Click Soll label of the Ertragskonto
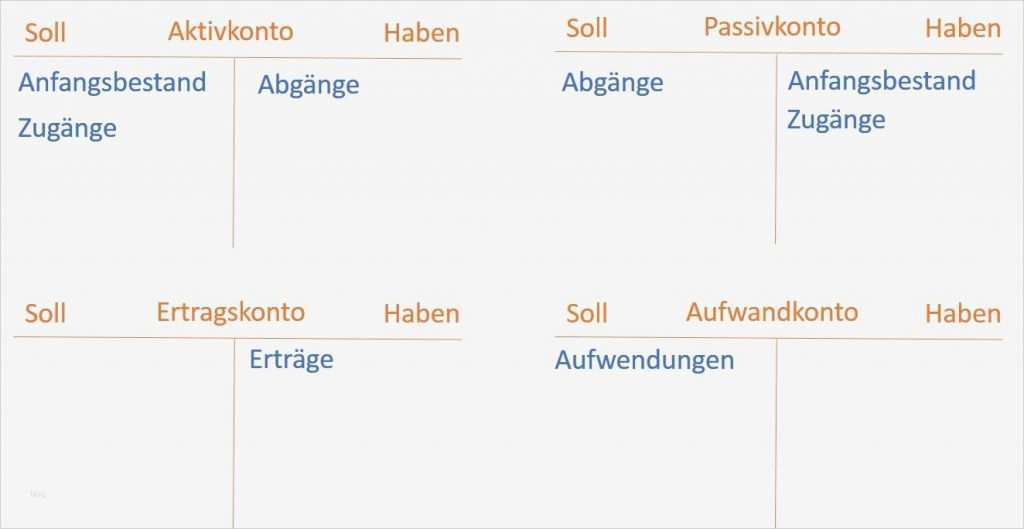The image size is (1024, 529). (45, 314)
